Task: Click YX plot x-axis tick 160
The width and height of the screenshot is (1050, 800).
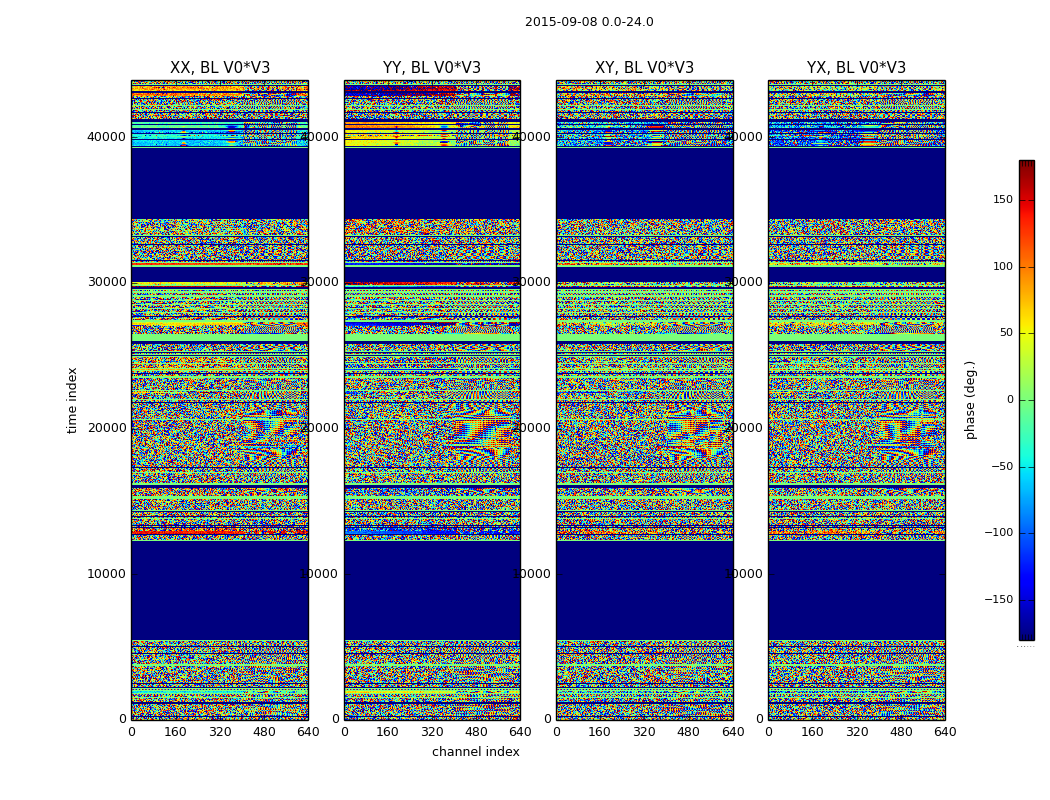Action: (812, 732)
